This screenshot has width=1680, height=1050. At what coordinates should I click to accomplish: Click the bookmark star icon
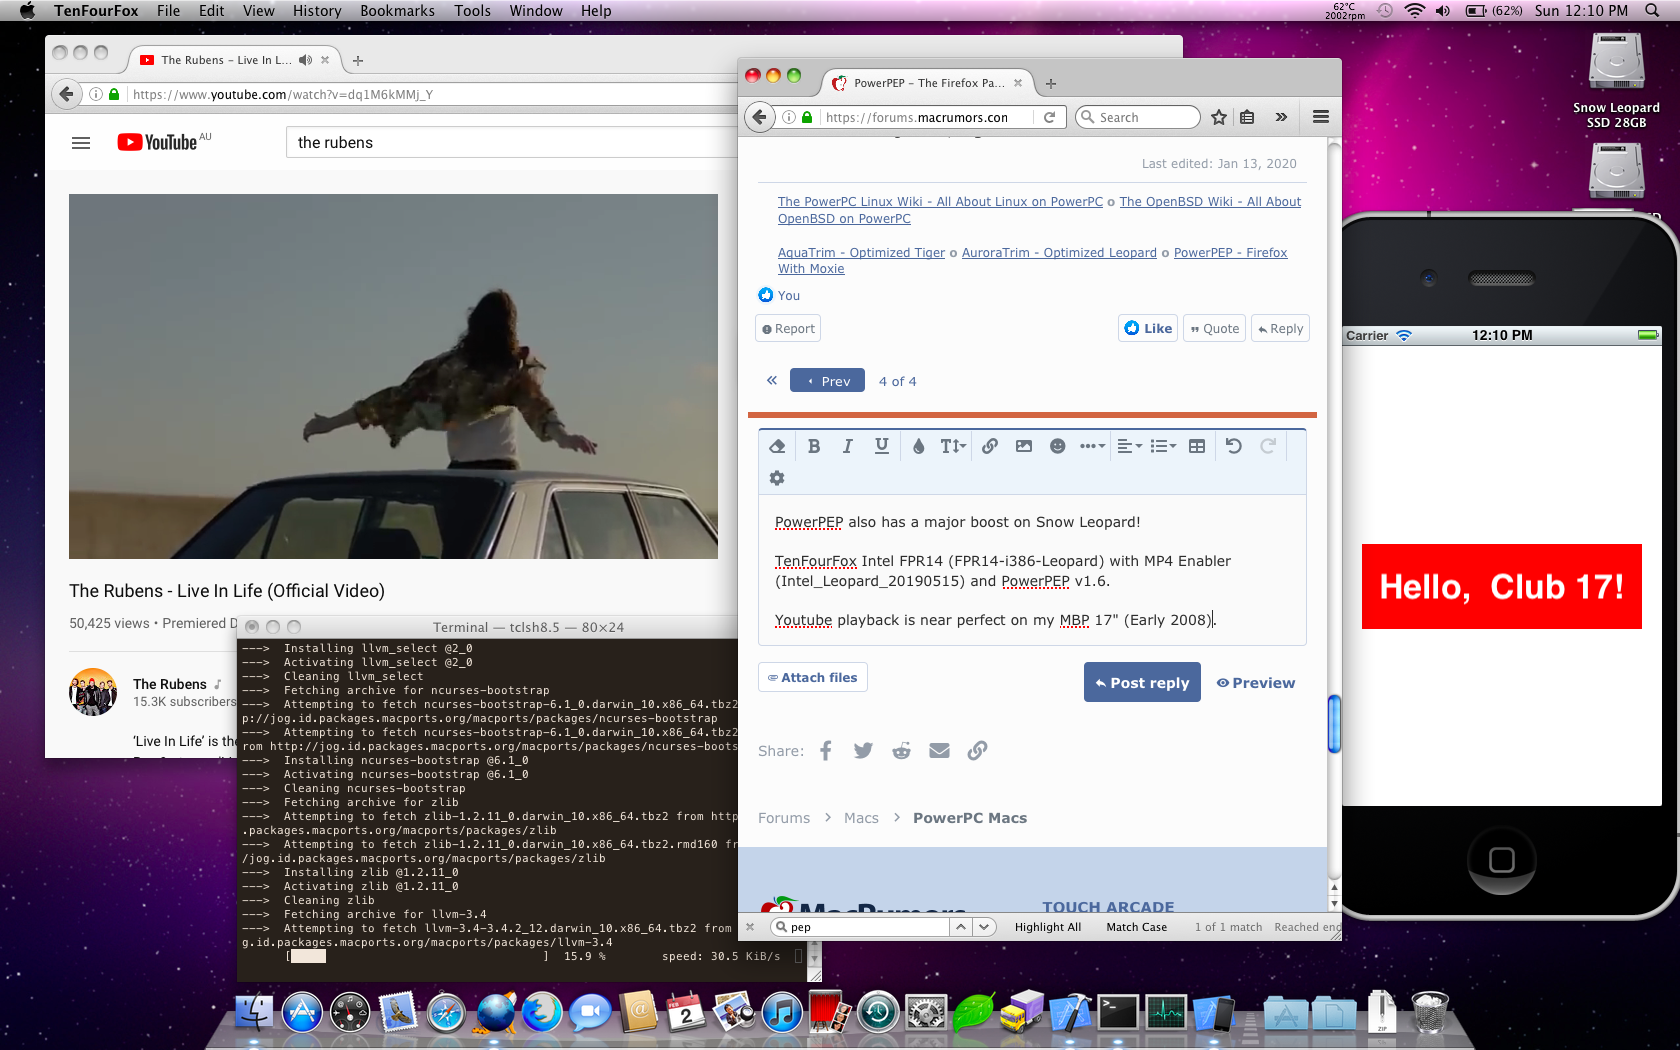[x=1218, y=117]
